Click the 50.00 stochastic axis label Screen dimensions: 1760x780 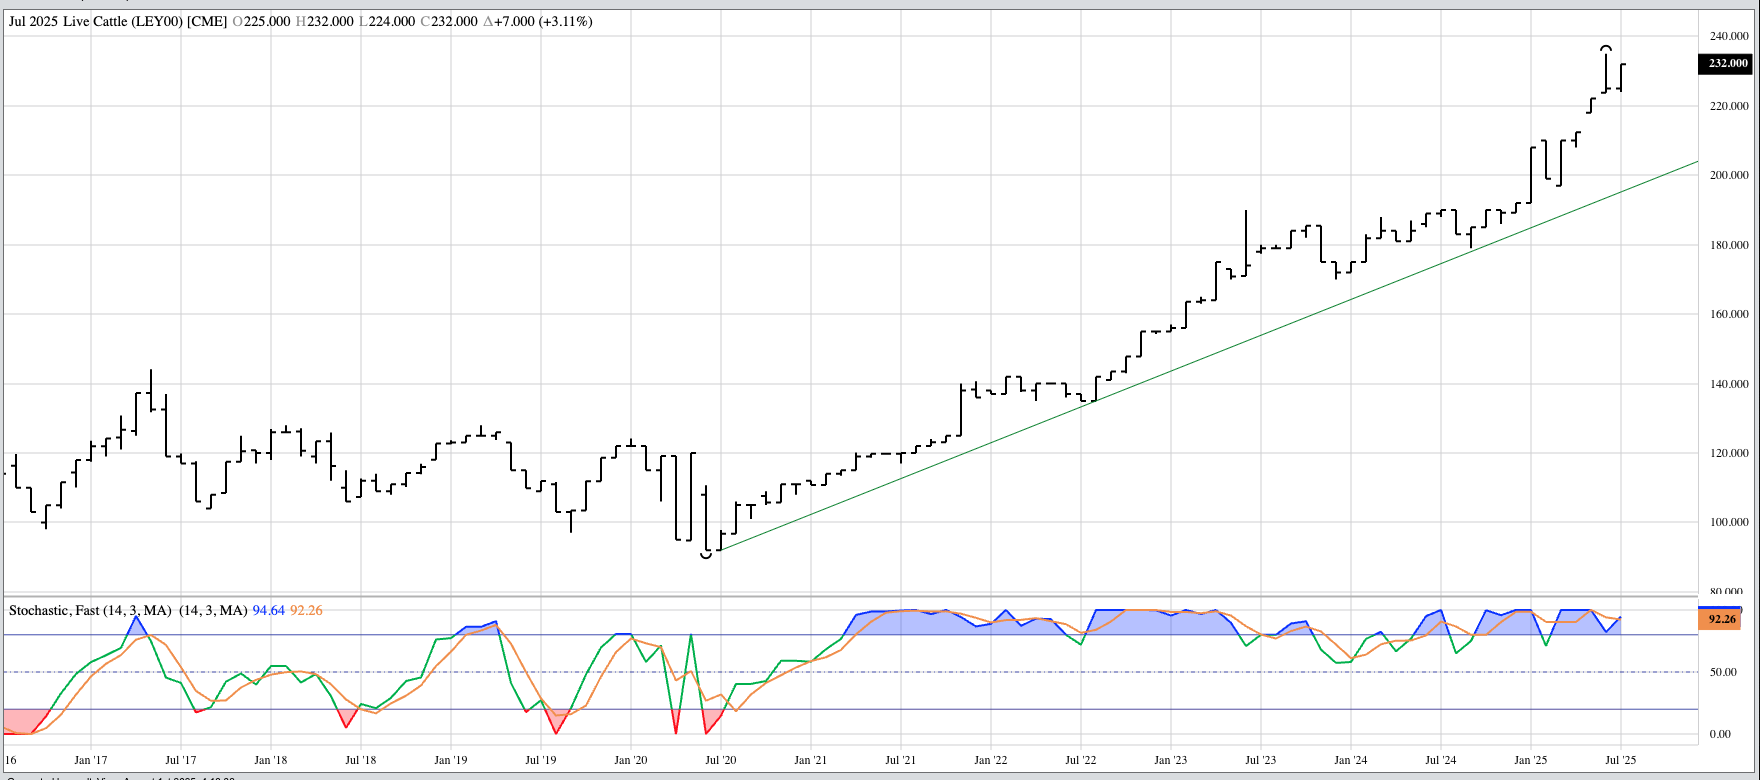click(x=1722, y=672)
